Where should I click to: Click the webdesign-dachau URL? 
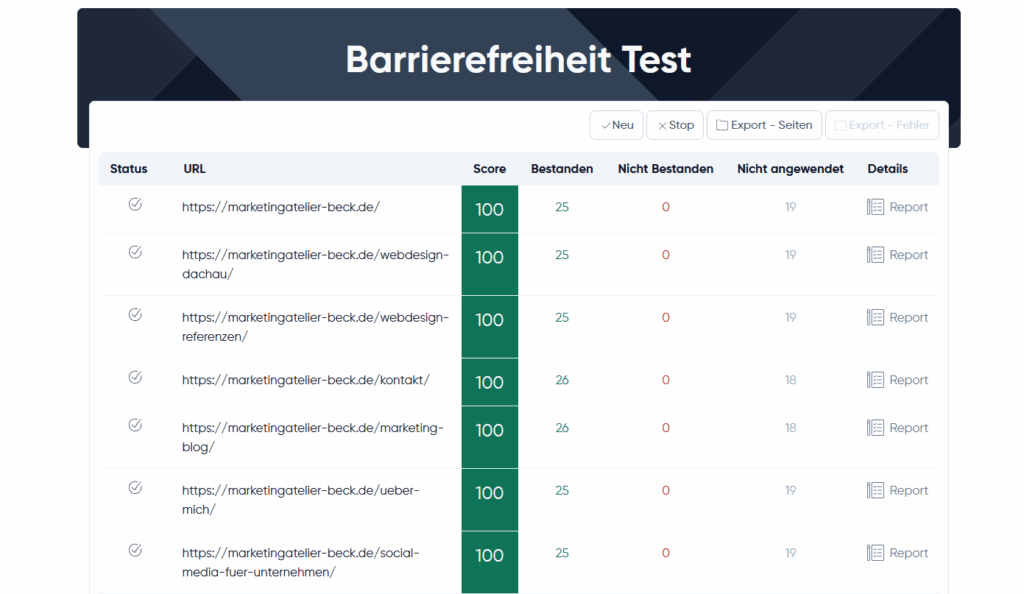point(315,264)
